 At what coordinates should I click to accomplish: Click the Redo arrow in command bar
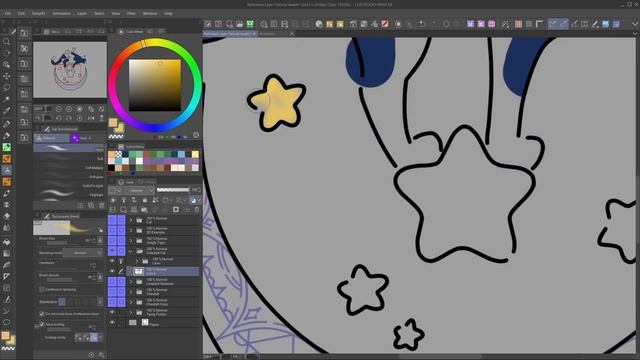tap(434, 24)
